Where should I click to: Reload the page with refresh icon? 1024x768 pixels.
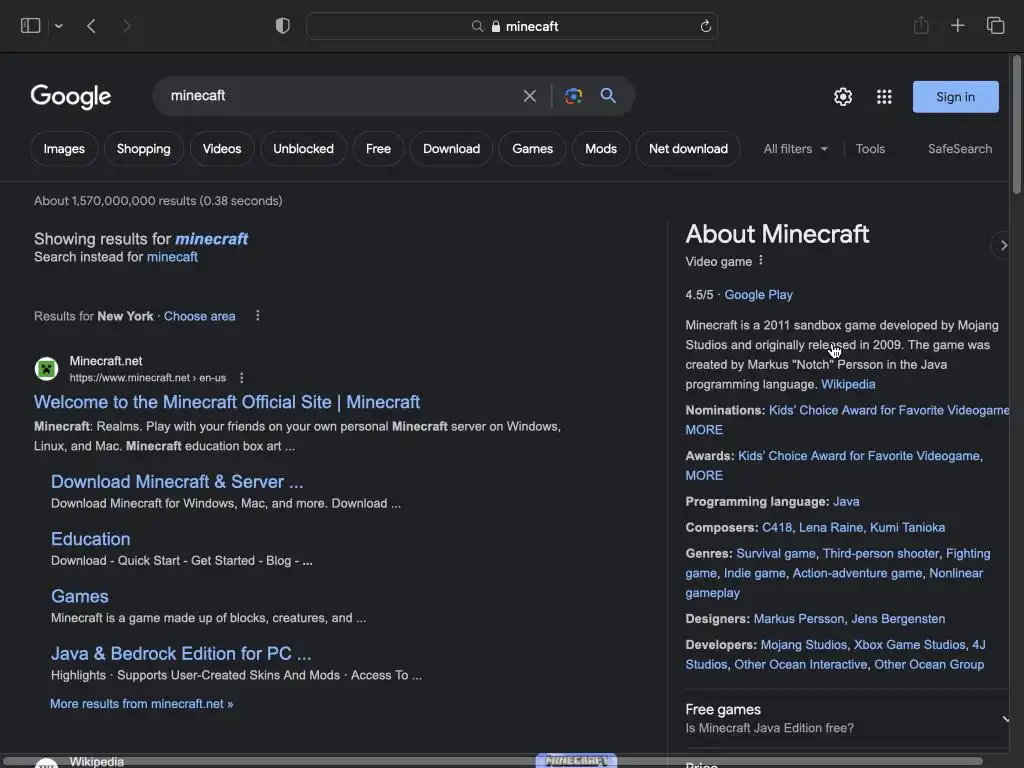(705, 26)
